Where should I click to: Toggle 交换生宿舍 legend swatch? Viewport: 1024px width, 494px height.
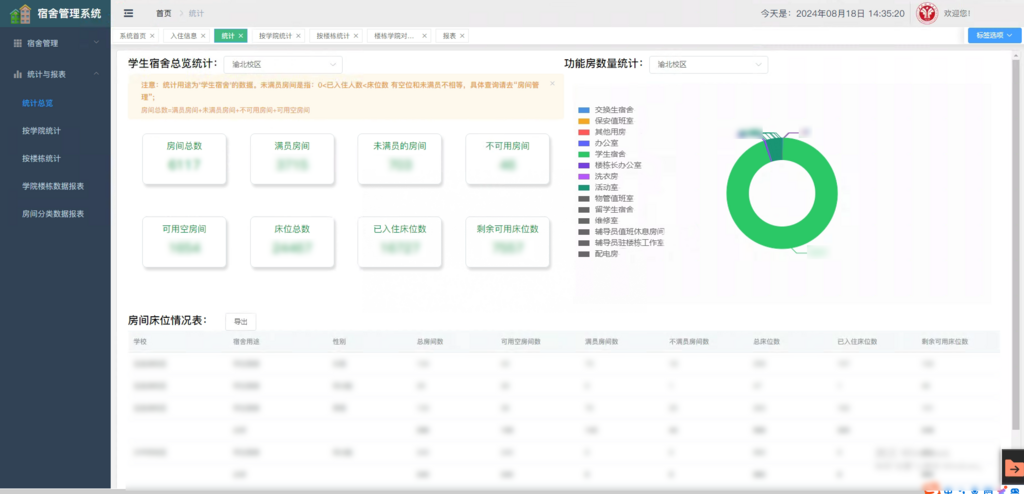(584, 109)
